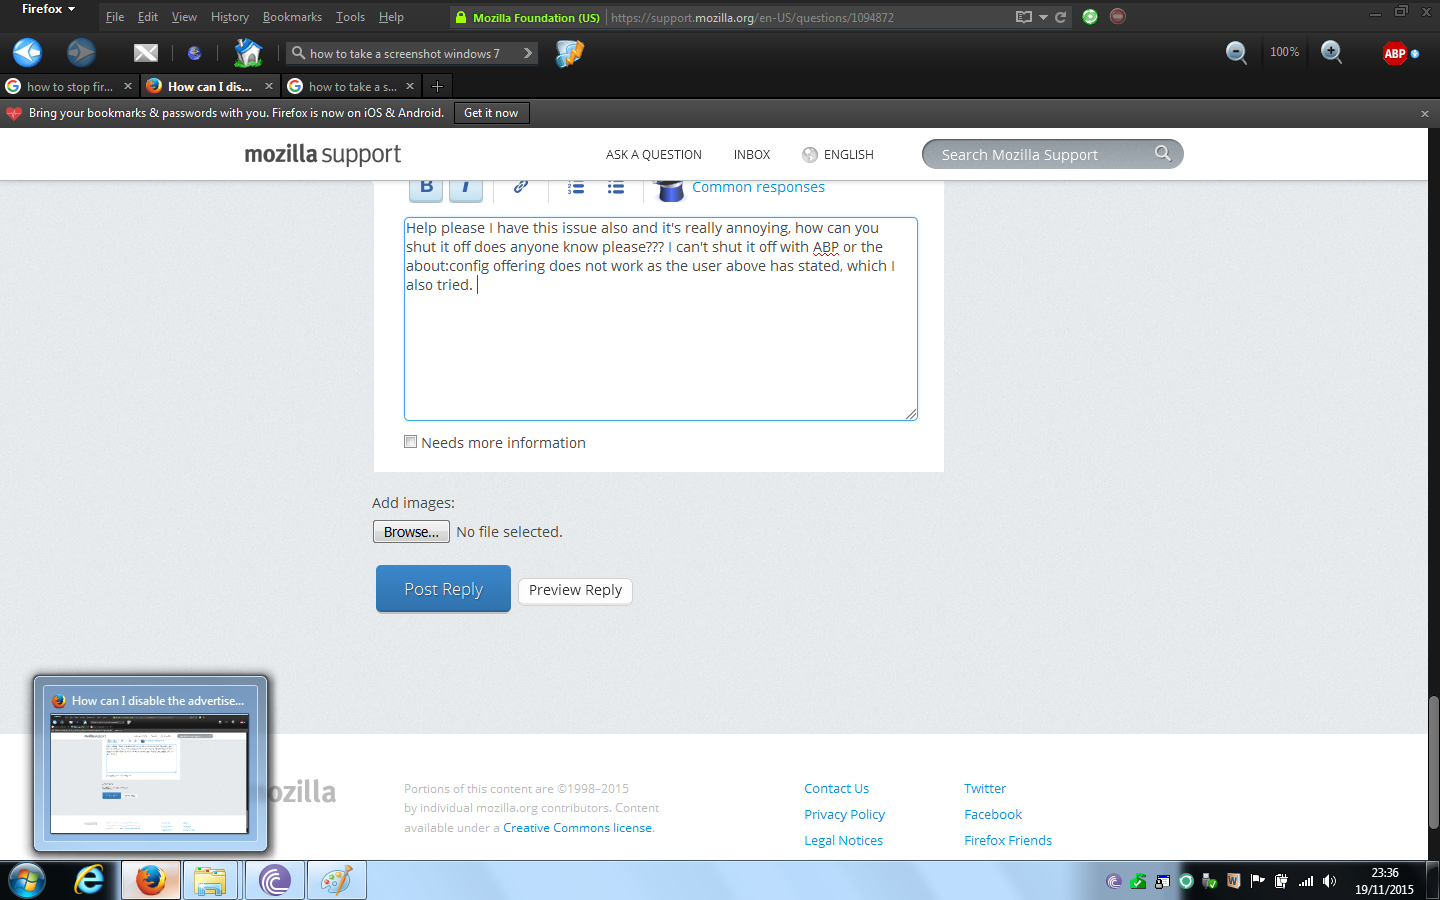Open the mail envelope toolbar icon
The width and height of the screenshot is (1440, 900).
pyautogui.click(x=146, y=53)
